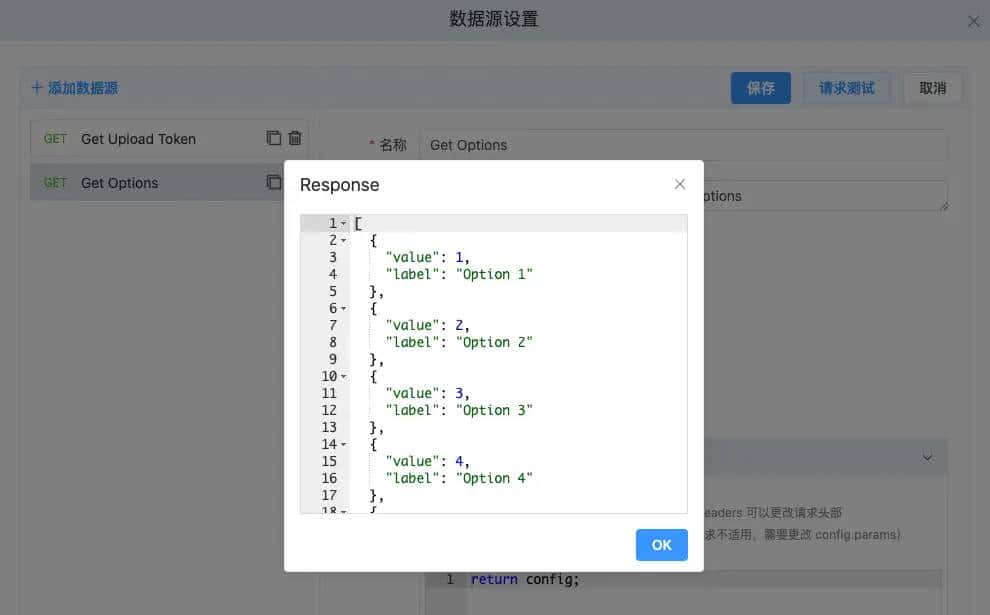Image resolution: width=990 pixels, height=615 pixels.
Task: Click the 取消 button
Action: [x=932, y=88]
